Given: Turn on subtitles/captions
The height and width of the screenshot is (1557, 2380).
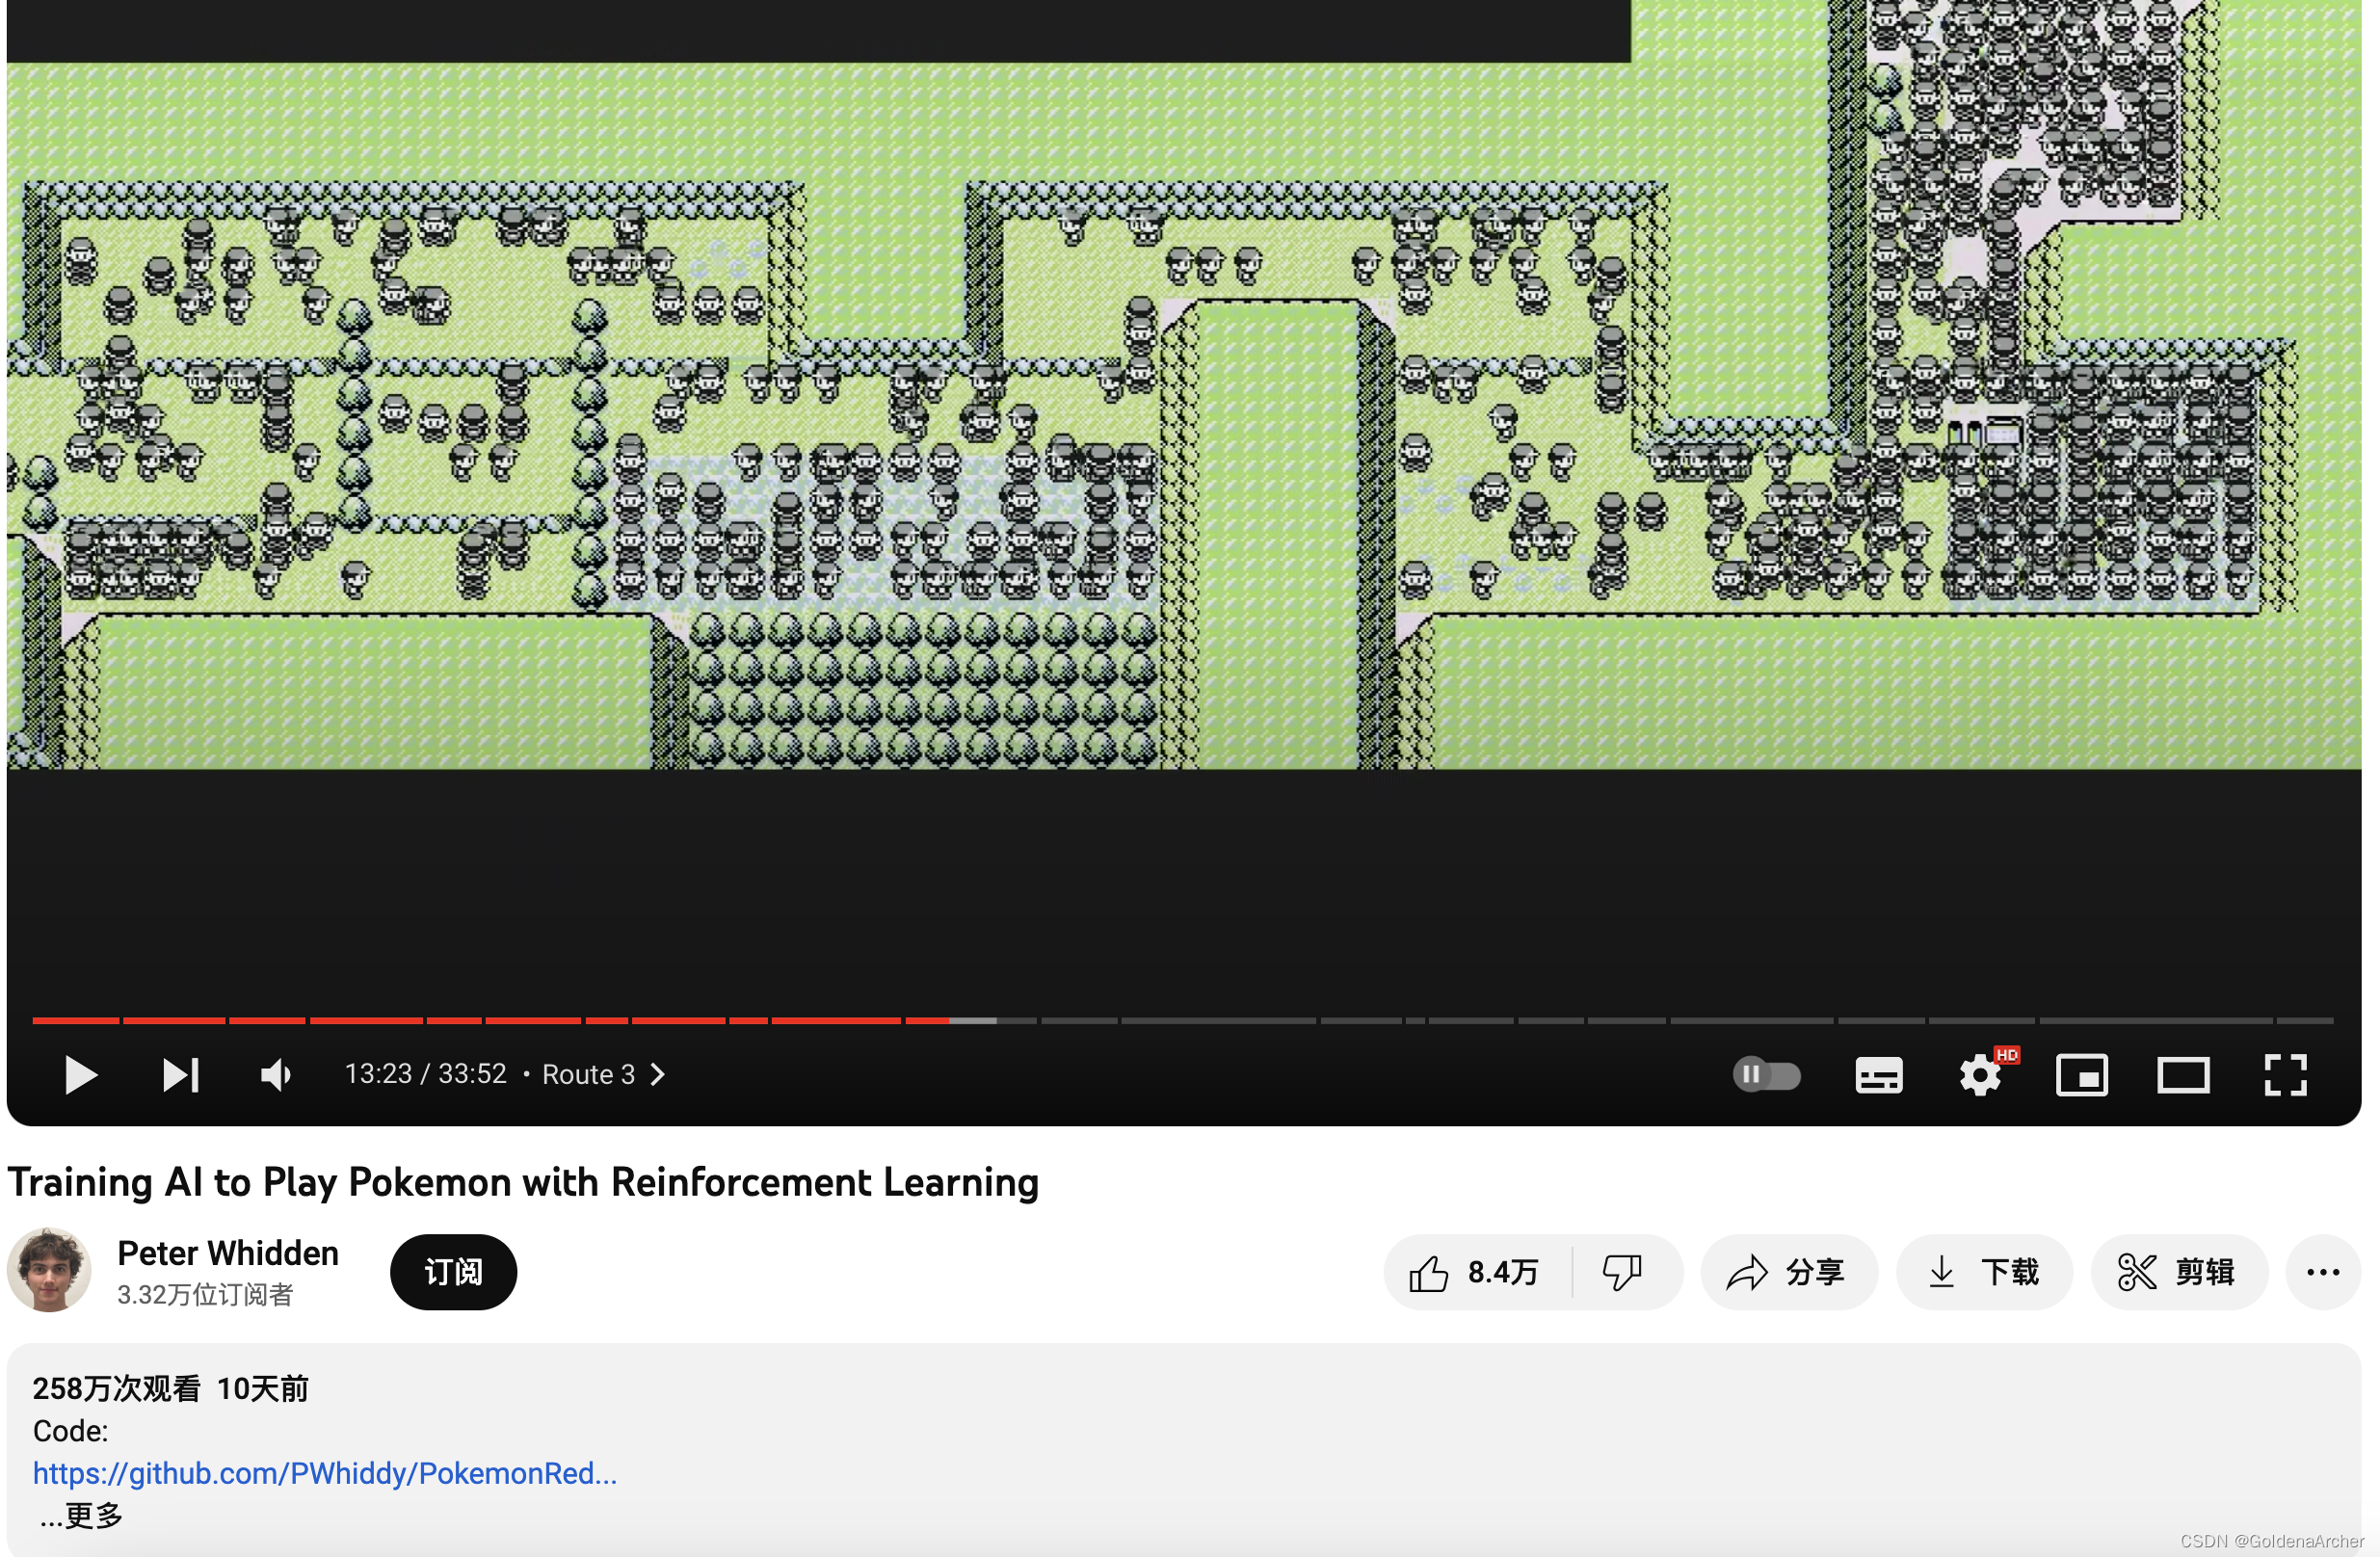Looking at the screenshot, I should (1878, 1076).
